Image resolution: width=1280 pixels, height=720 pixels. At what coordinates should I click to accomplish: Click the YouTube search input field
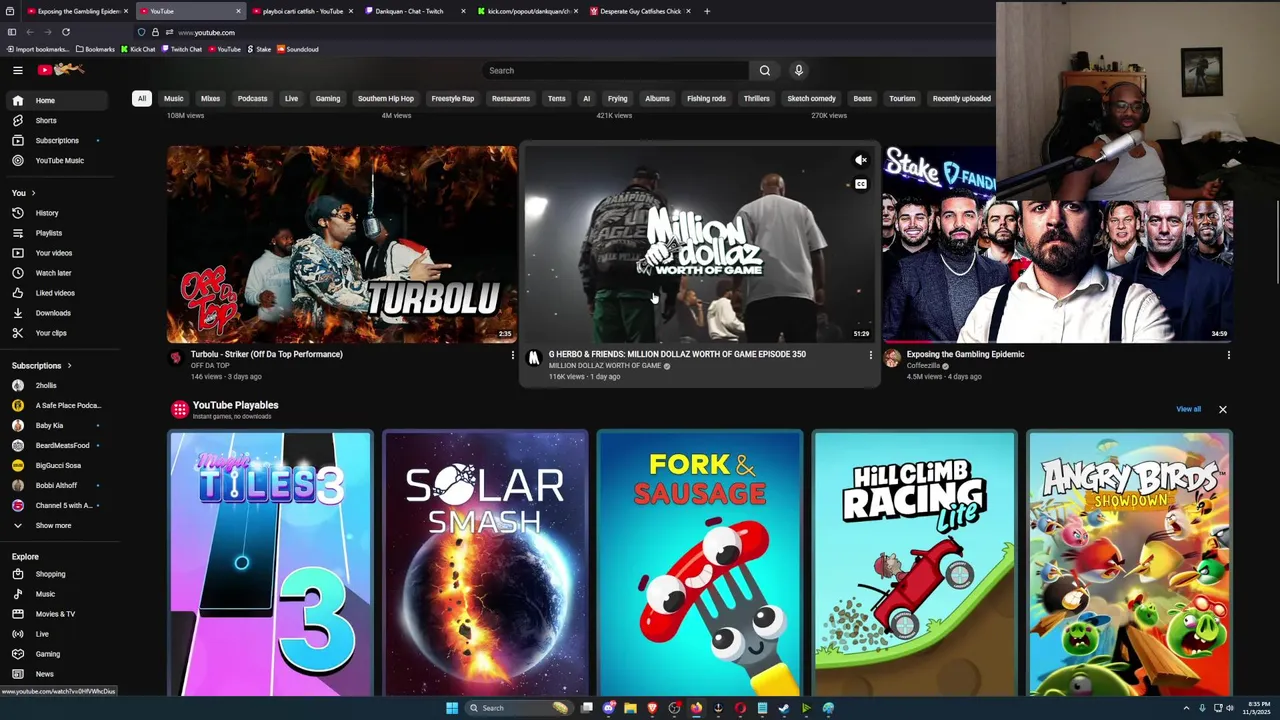(615, 70)
